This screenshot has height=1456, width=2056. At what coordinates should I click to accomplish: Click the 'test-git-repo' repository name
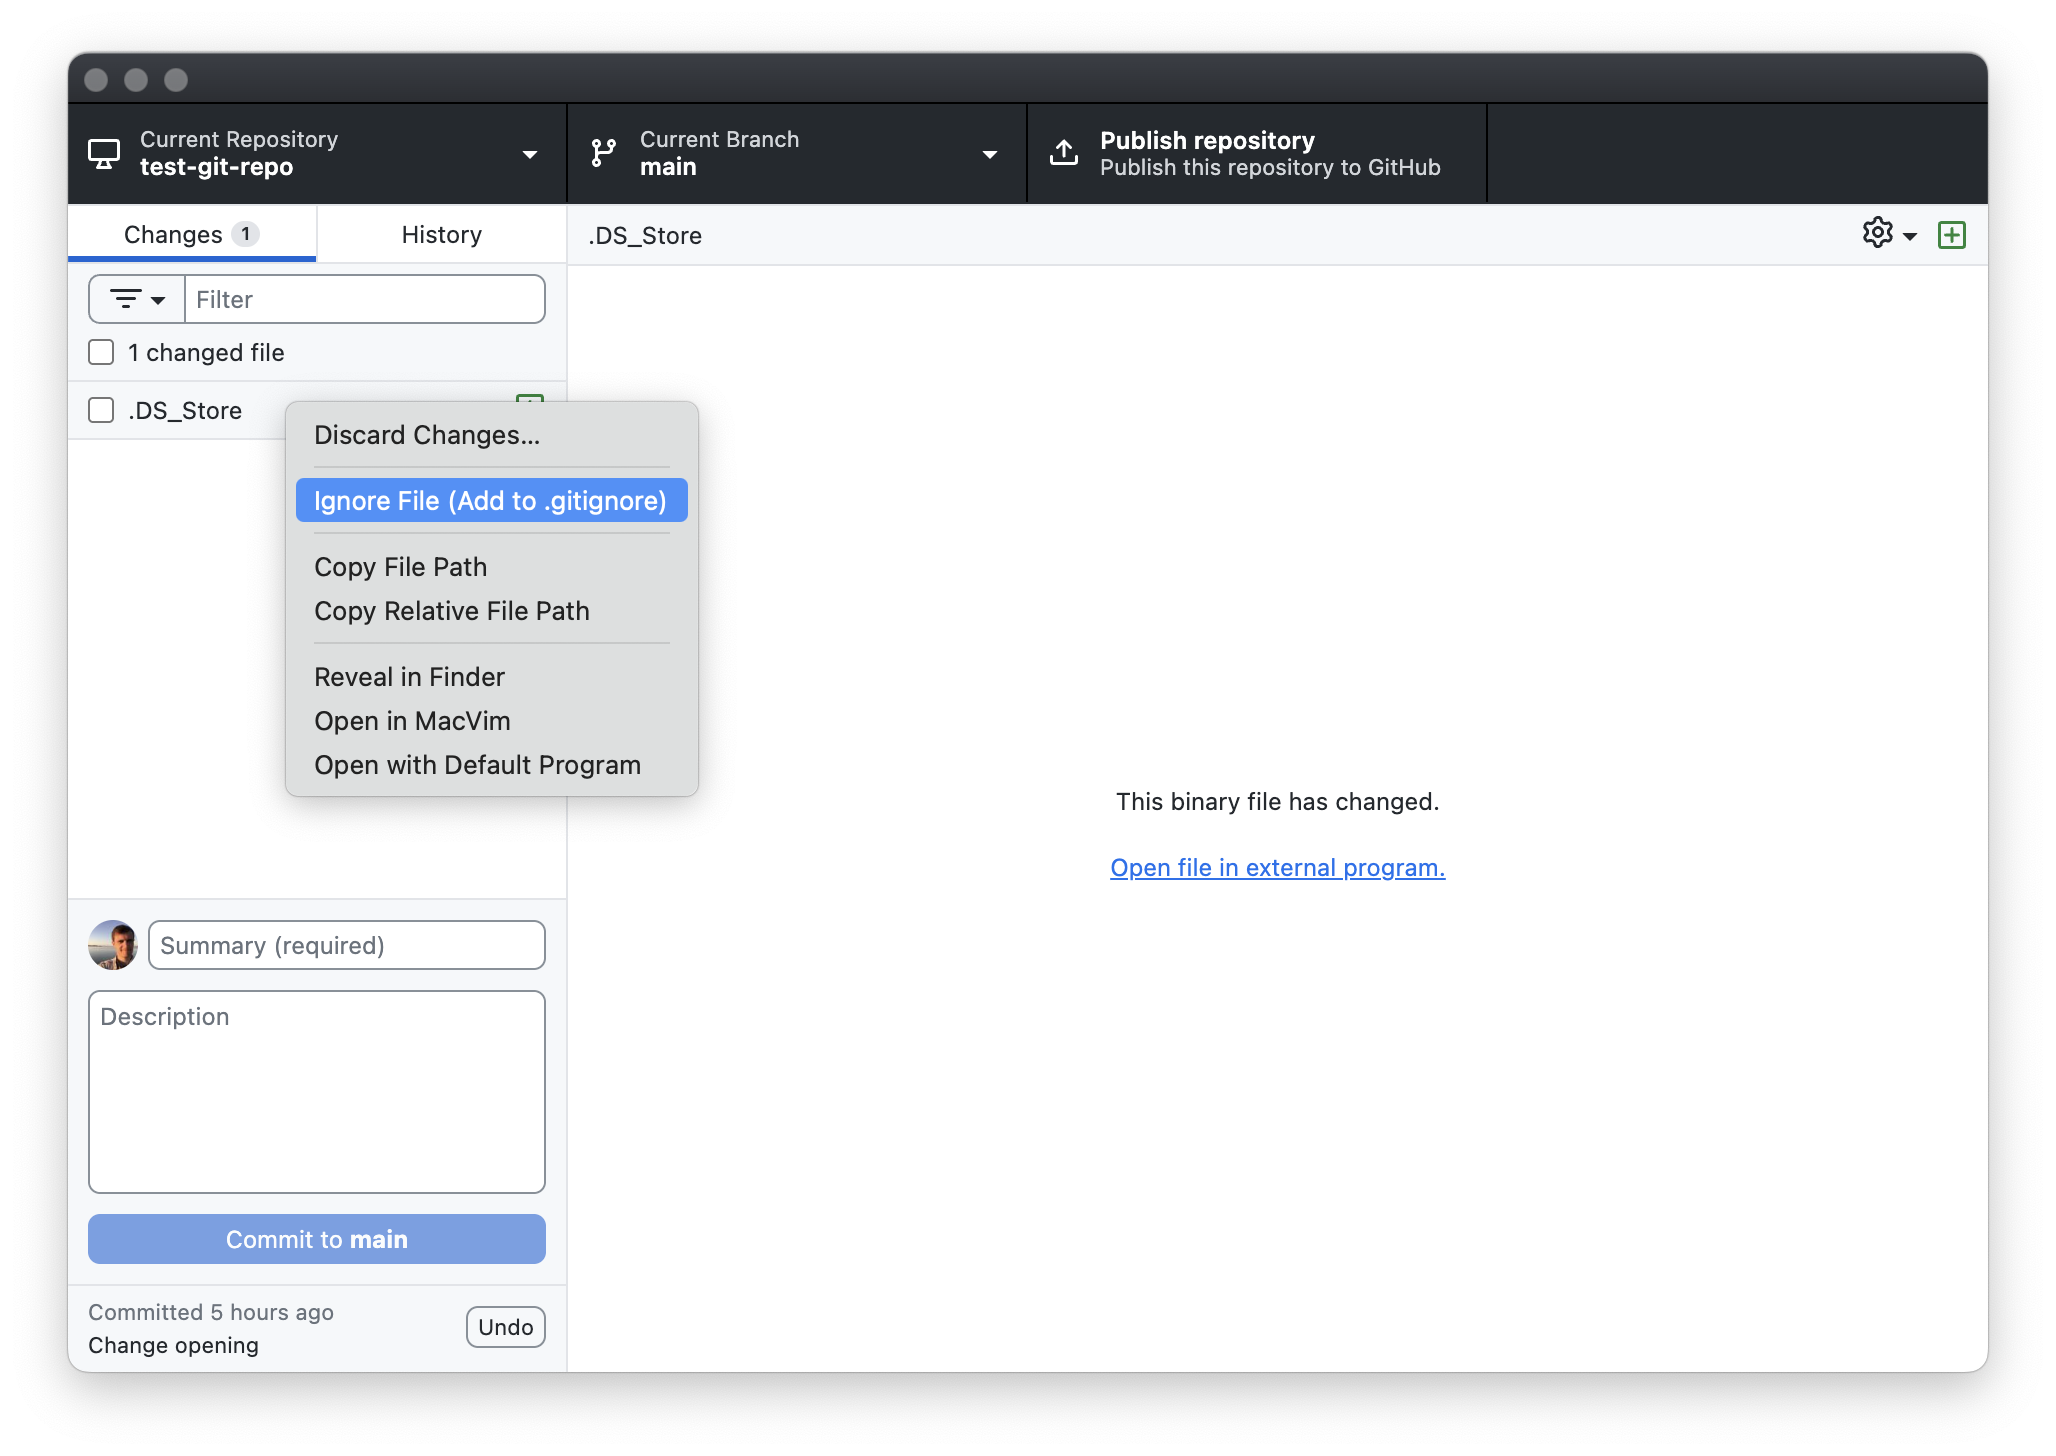(216, 167)
